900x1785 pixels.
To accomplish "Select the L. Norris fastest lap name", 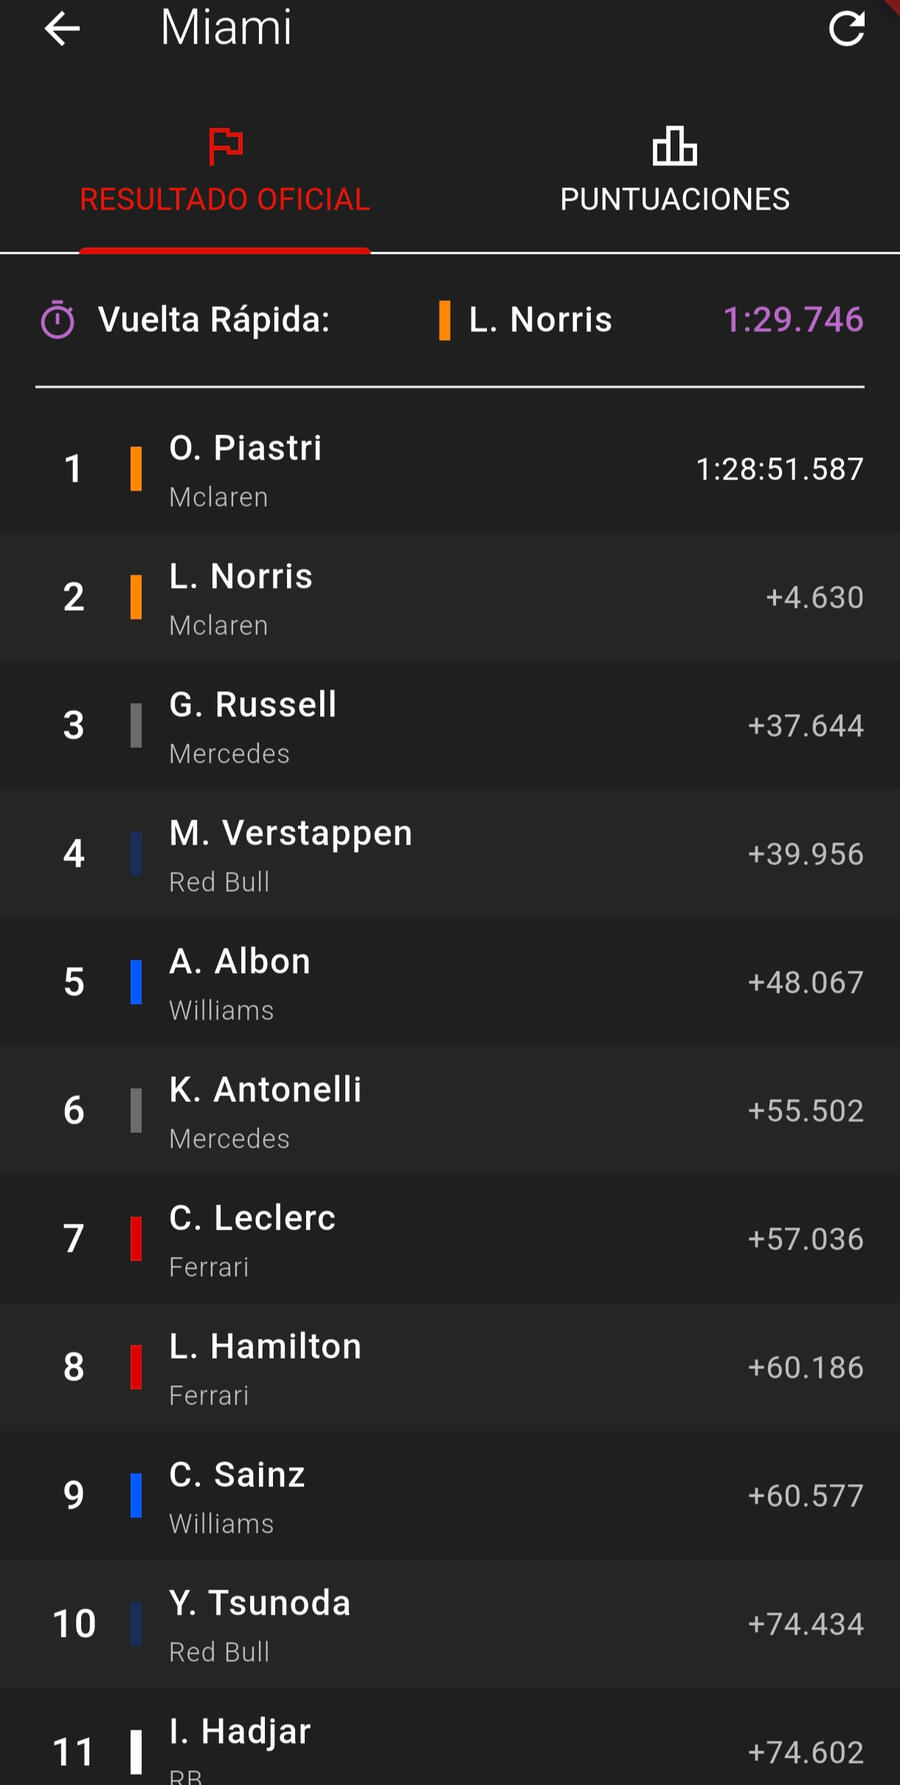I will pyautogui.click(x=540, y=320).
